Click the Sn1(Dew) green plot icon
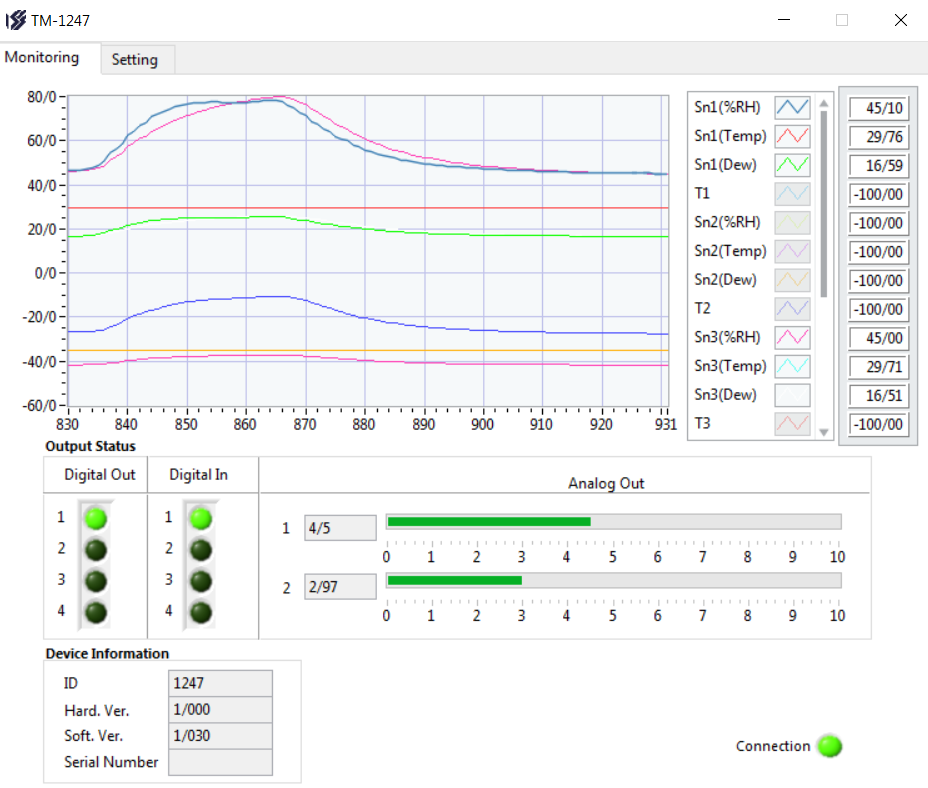Viewport: 928px width, 788px height. click(x=792, y=165)
